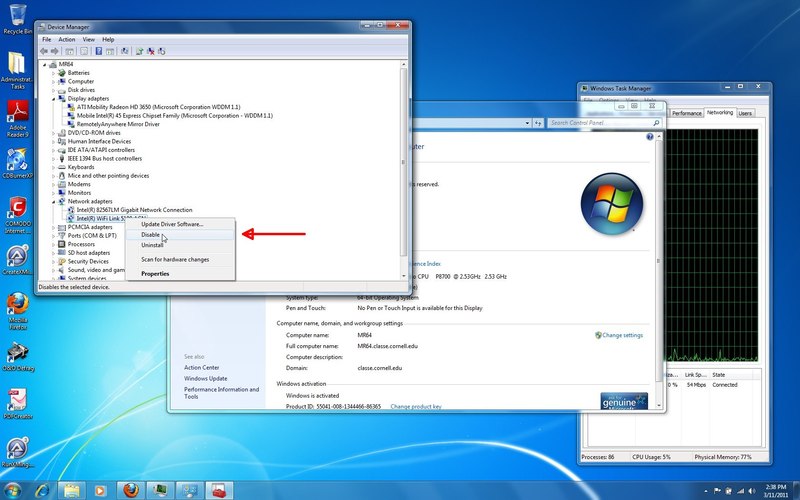Click the help icon in Control Panel window
Screen dimensions: 800x500
click(x=649, y=137)
